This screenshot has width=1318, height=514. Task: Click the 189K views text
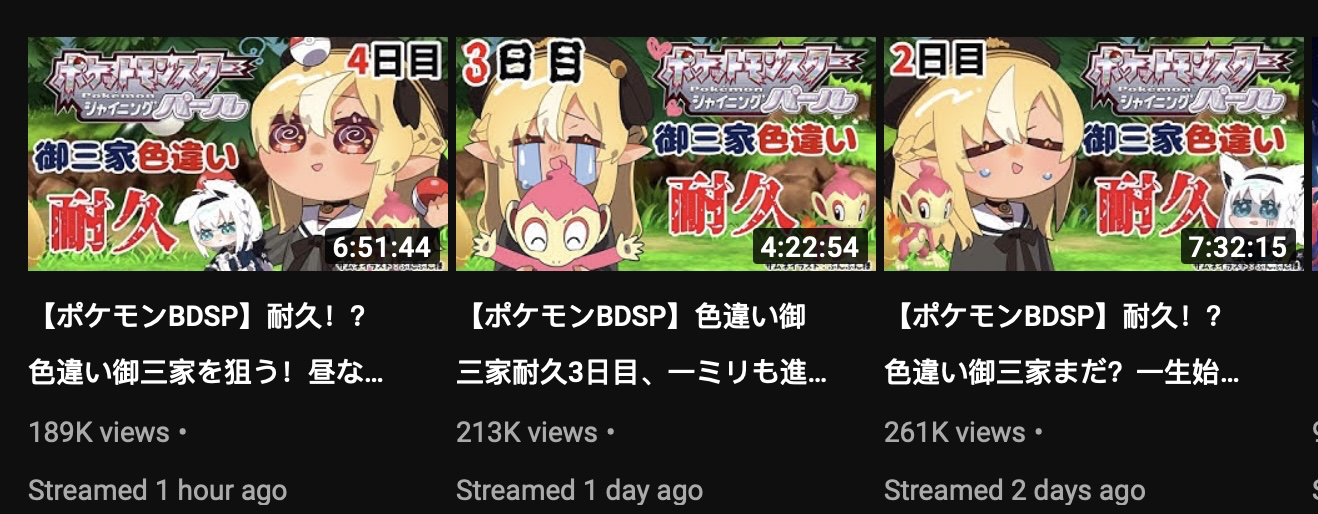coord(99,433)
